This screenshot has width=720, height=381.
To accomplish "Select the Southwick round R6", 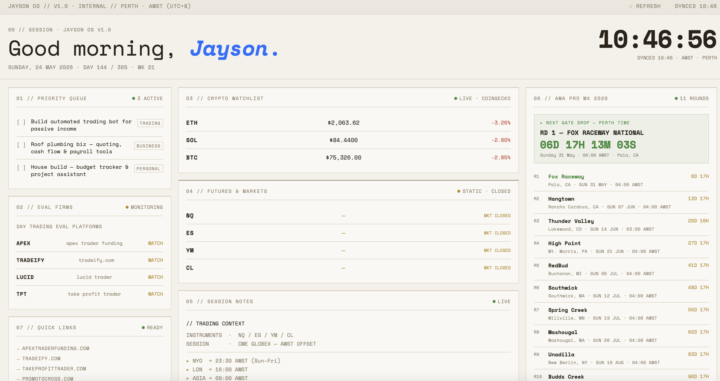I will [x=621, y=291].
